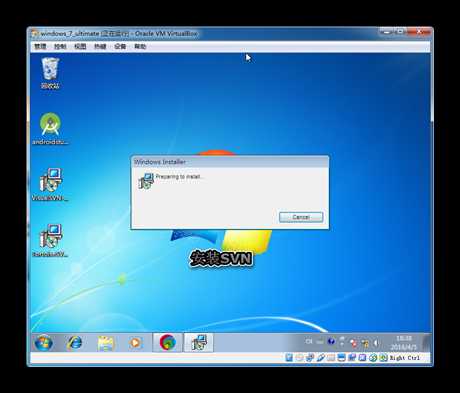Switch to the colorful round app taskbar button
Image resolution: width=460 pixels, height=393 pixels.
pyautogui.click(x=168, y=342)
